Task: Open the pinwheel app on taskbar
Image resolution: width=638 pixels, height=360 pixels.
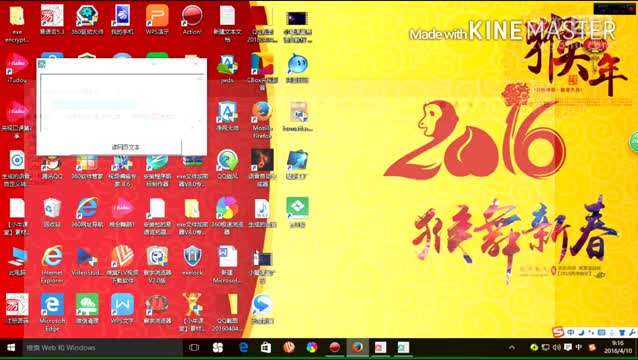Action: tap(218, 348)
